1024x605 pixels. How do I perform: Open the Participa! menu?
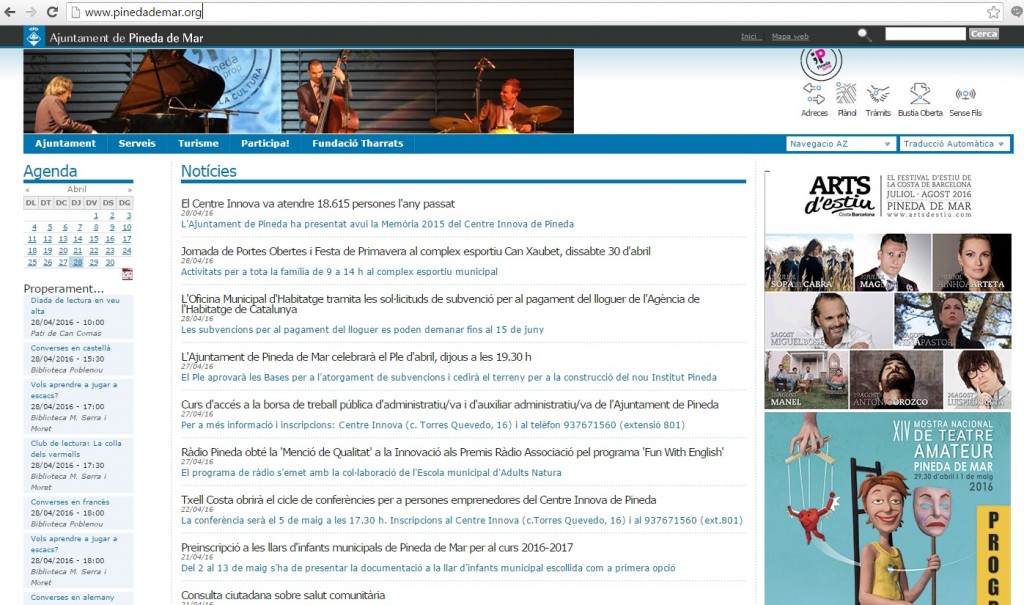[x=264, y=143]
